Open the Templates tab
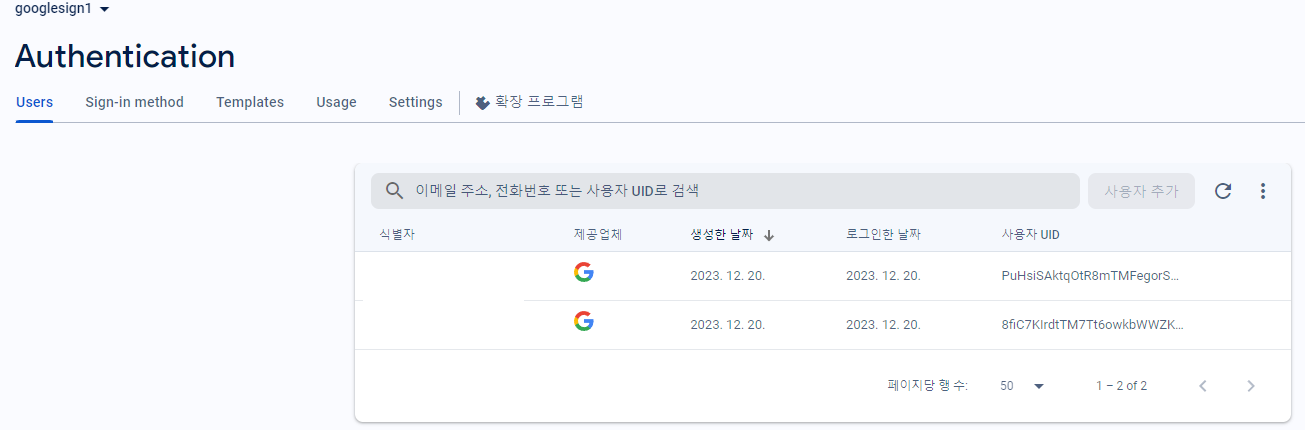 point(250,102)
